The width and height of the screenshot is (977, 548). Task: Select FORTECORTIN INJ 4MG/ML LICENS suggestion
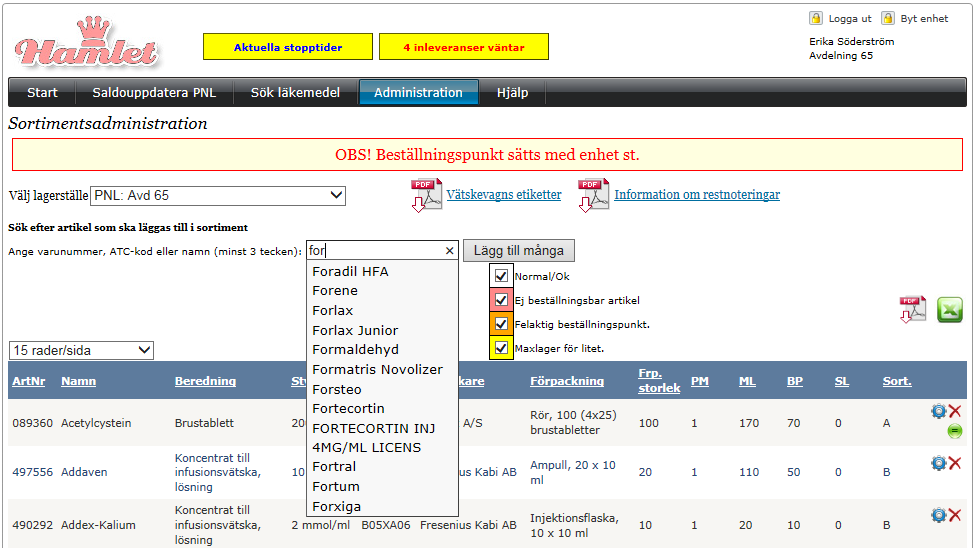[x=374, y=438]
